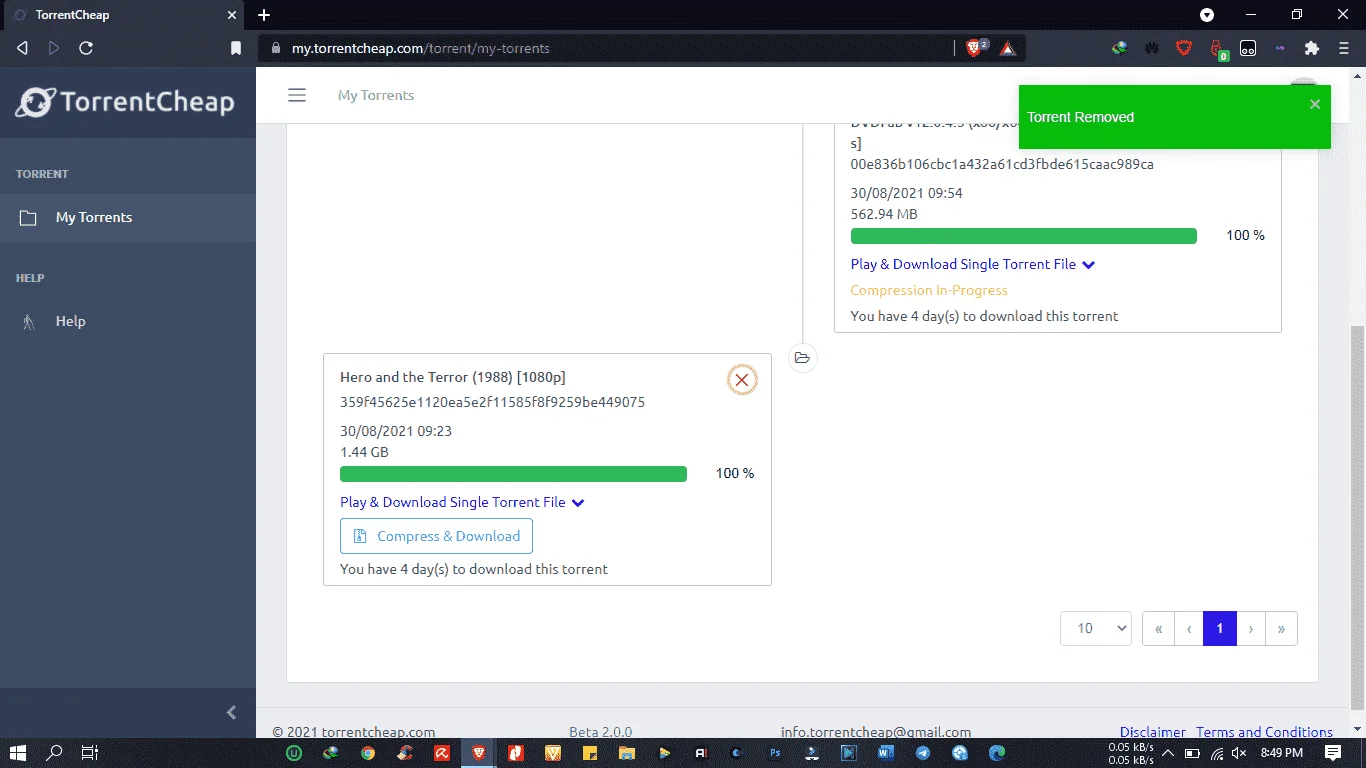Go back in the browser
1366x768 pixels.
coord(23,48)
